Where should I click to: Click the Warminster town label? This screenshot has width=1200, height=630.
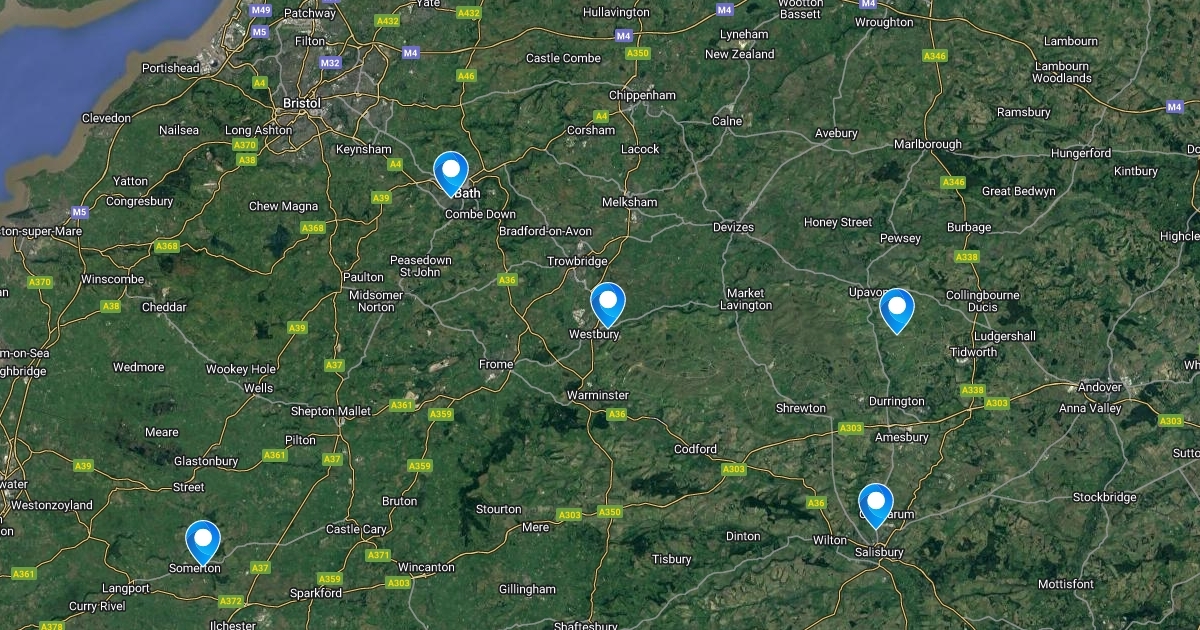(x=598, y=395)
